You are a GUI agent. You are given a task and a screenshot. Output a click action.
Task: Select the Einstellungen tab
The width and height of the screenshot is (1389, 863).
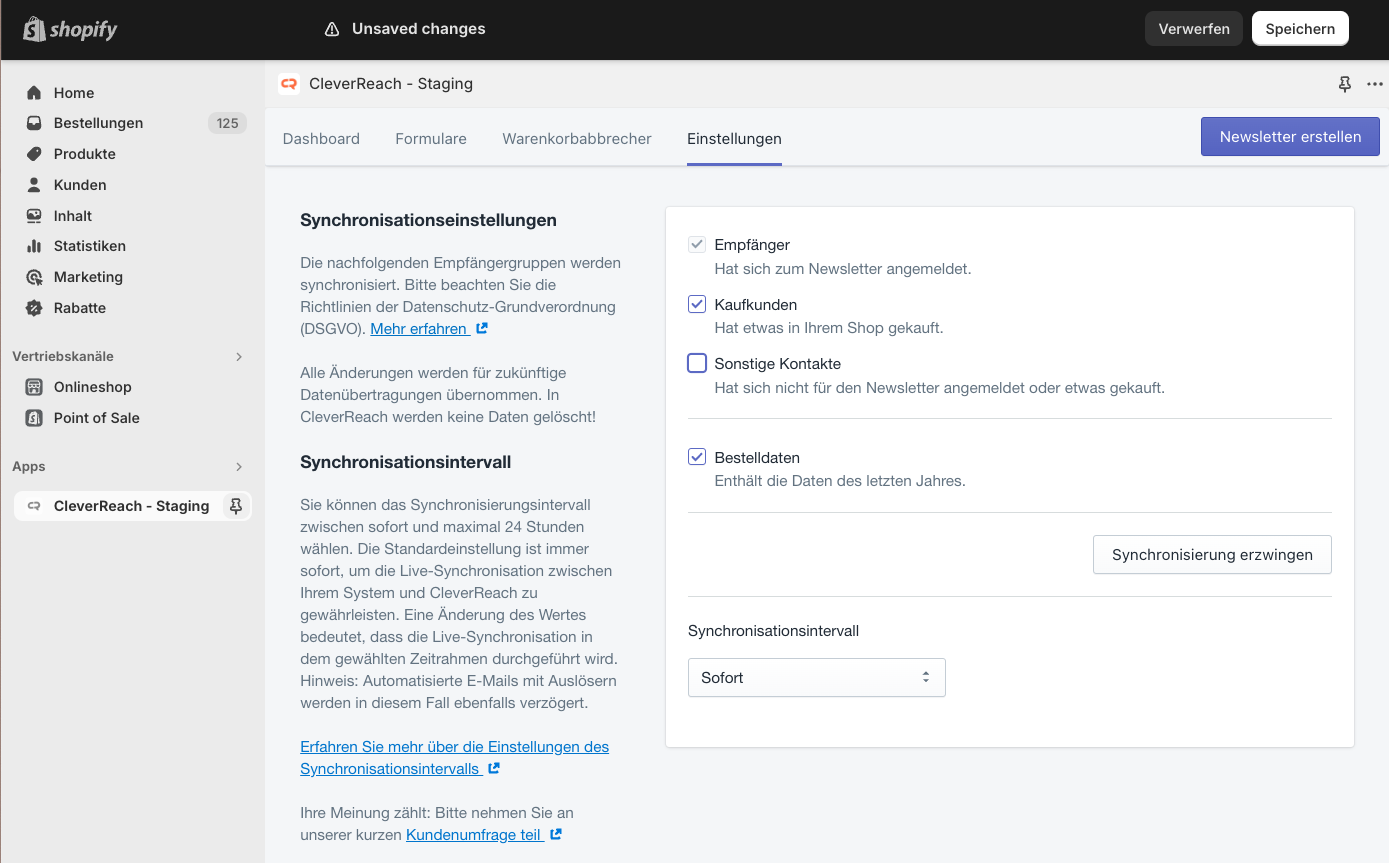pyautogui.click(x=734, y=139)
